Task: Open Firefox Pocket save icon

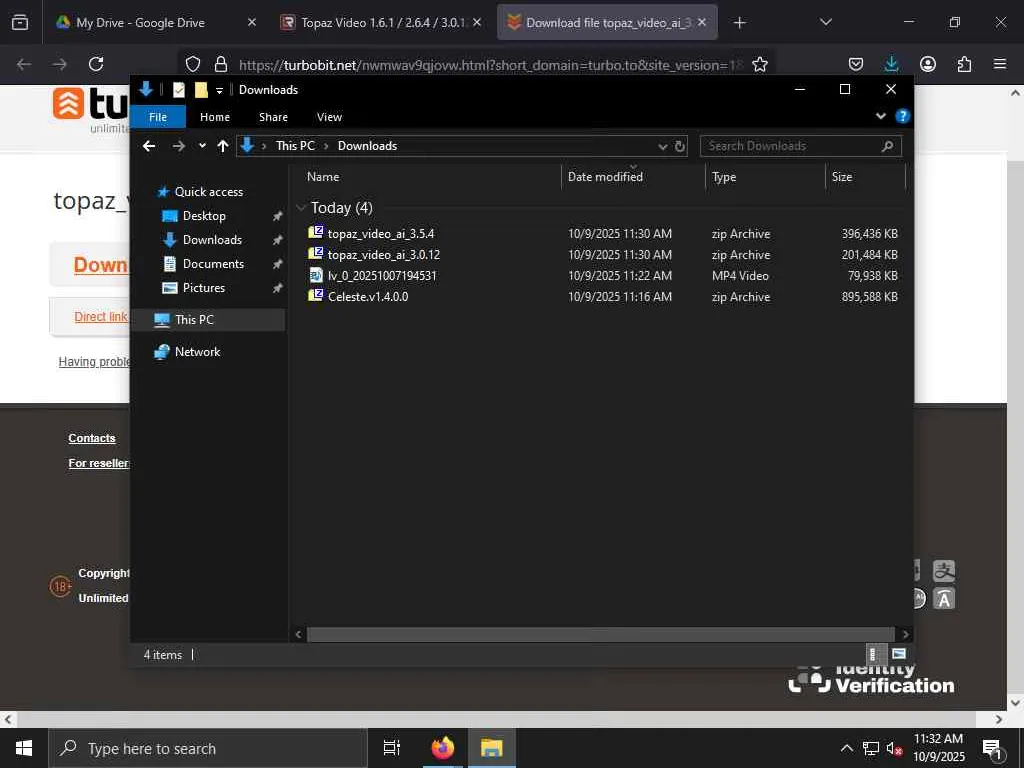Action: pos(856,64)
